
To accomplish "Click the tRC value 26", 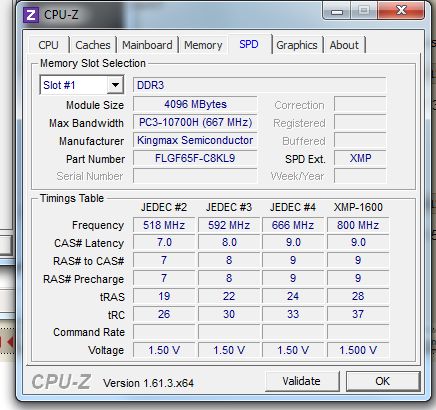I will (164, 314).
